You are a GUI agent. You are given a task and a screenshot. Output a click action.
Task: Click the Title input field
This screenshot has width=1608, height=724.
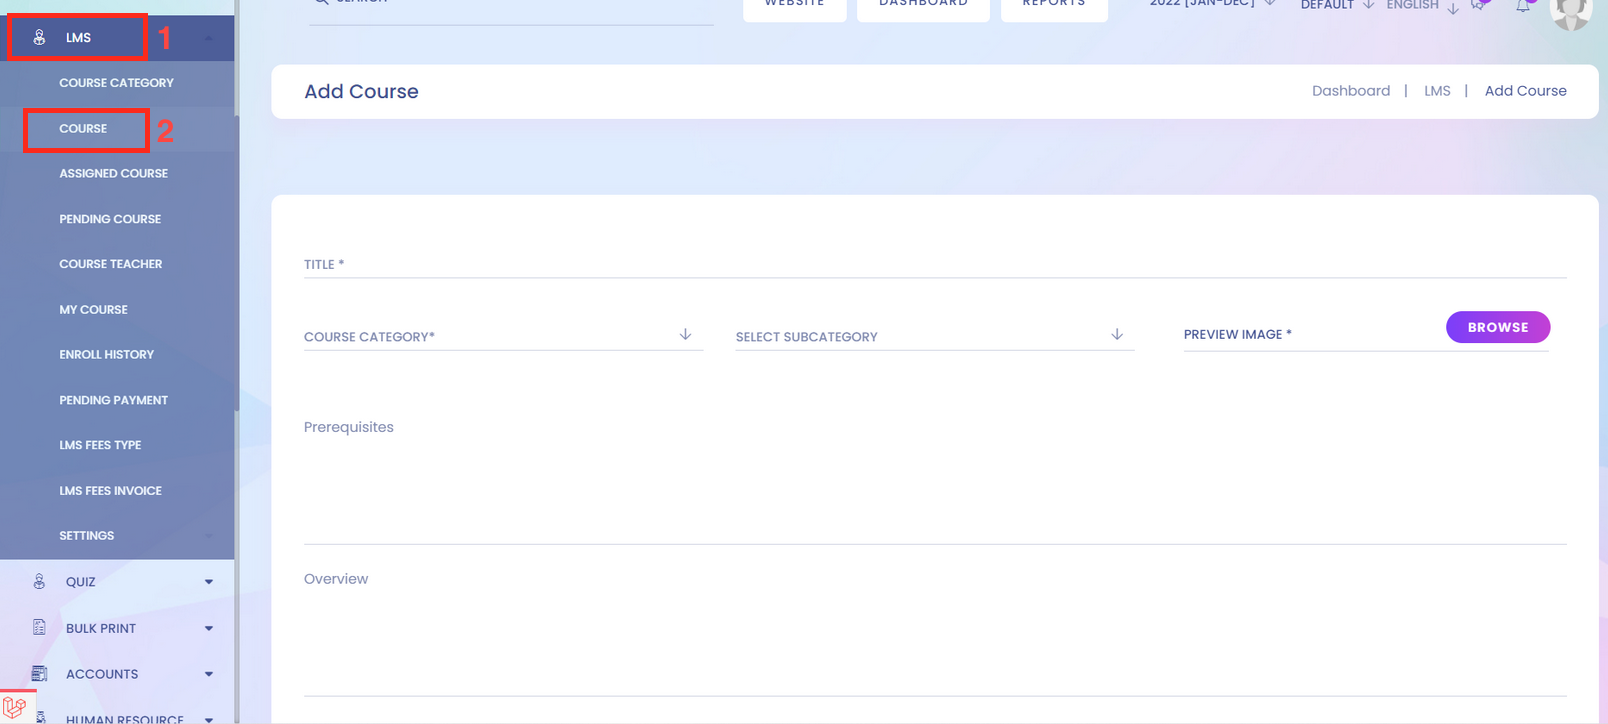[x=934, y=264]
